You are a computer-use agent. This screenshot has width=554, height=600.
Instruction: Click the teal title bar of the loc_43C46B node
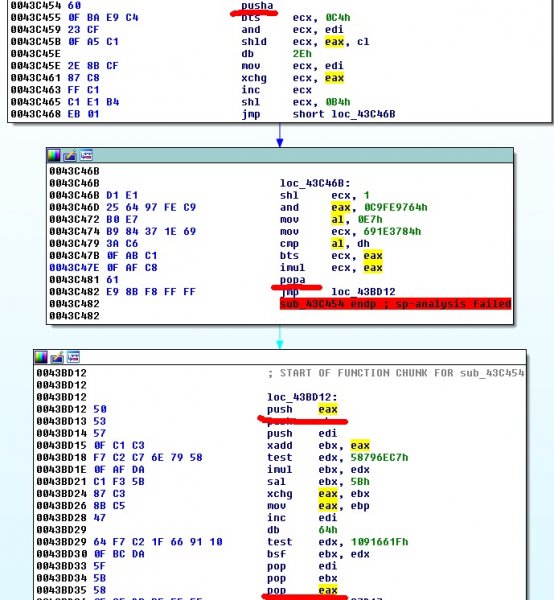[x=280, y=155]
